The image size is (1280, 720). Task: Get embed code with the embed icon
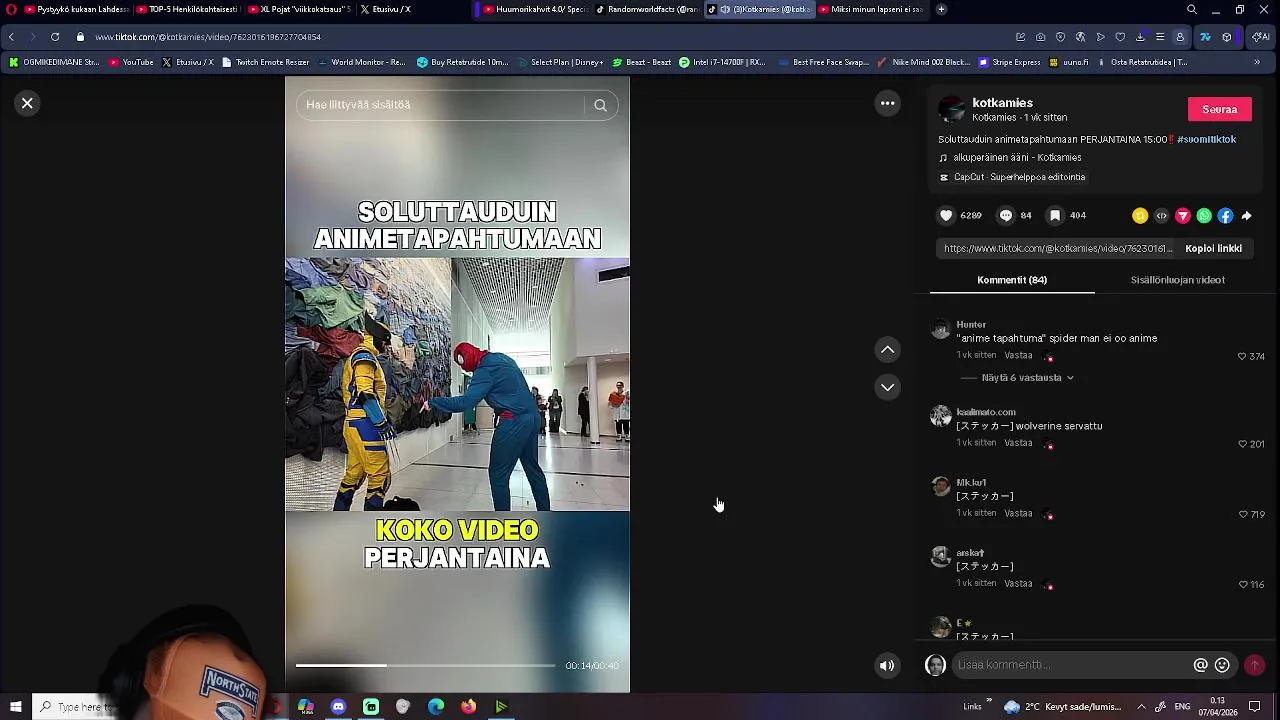point(1161,216)
